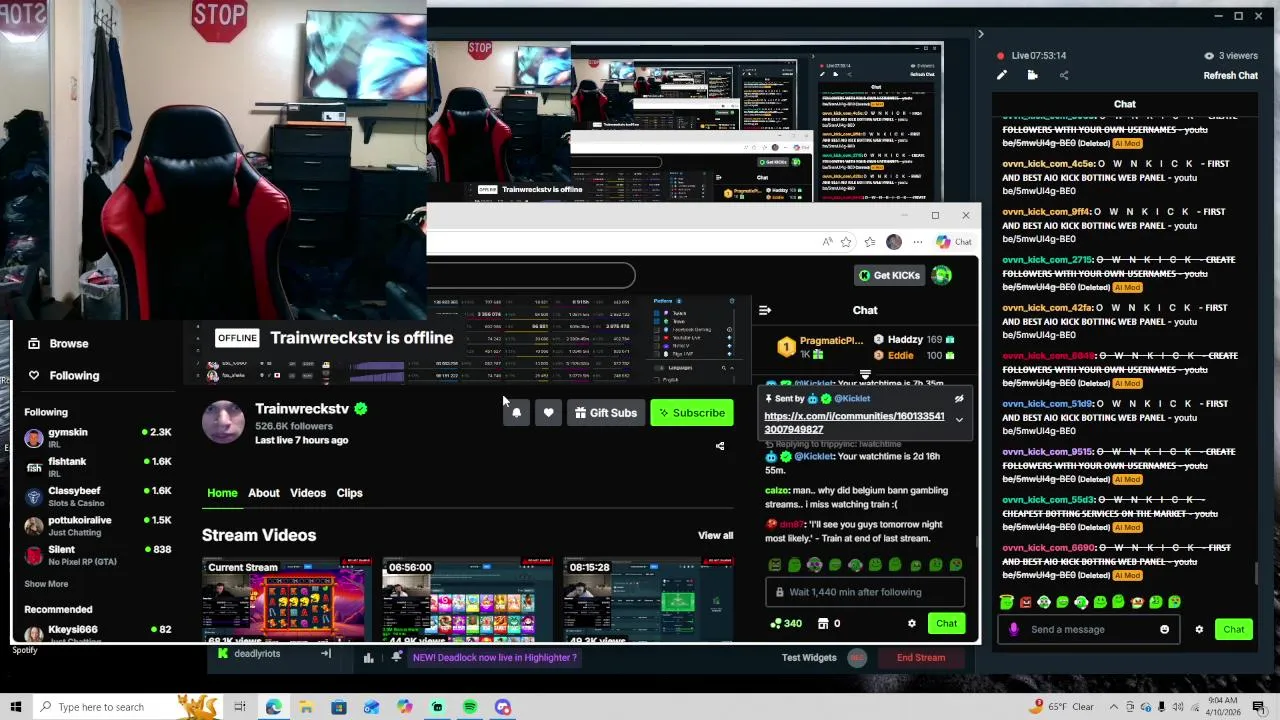This screenshot has height=720, width=1280.
Task: Click the Gift Subs button
Action: coord(606,413)
